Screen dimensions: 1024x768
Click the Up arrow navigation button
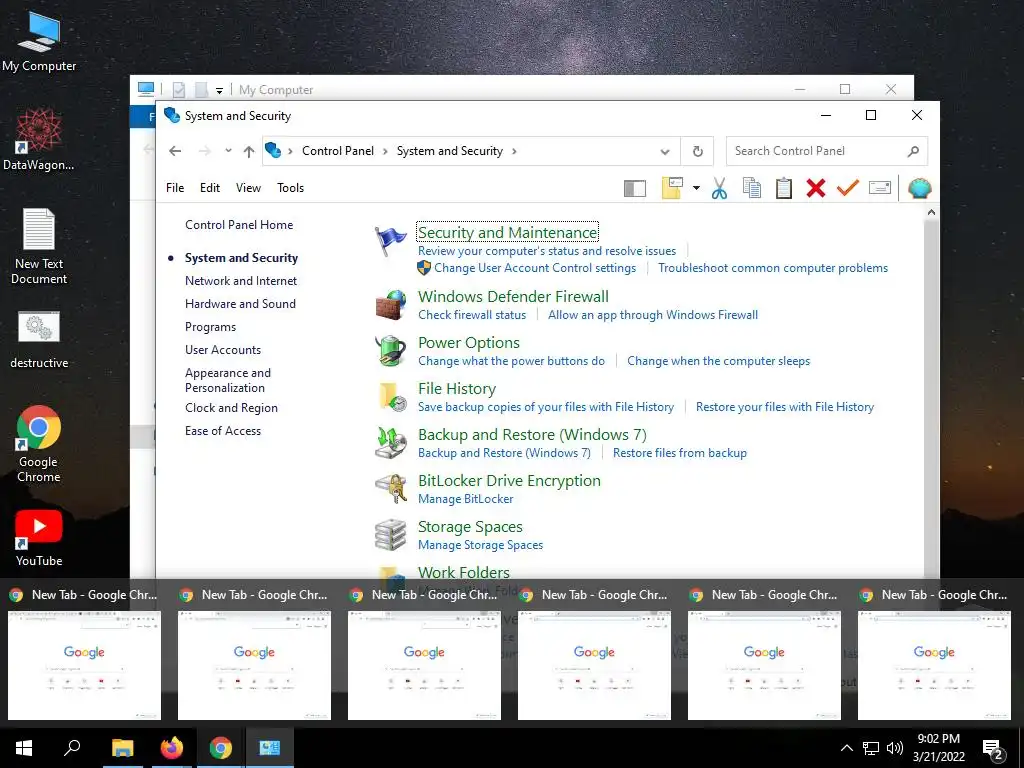249,152
